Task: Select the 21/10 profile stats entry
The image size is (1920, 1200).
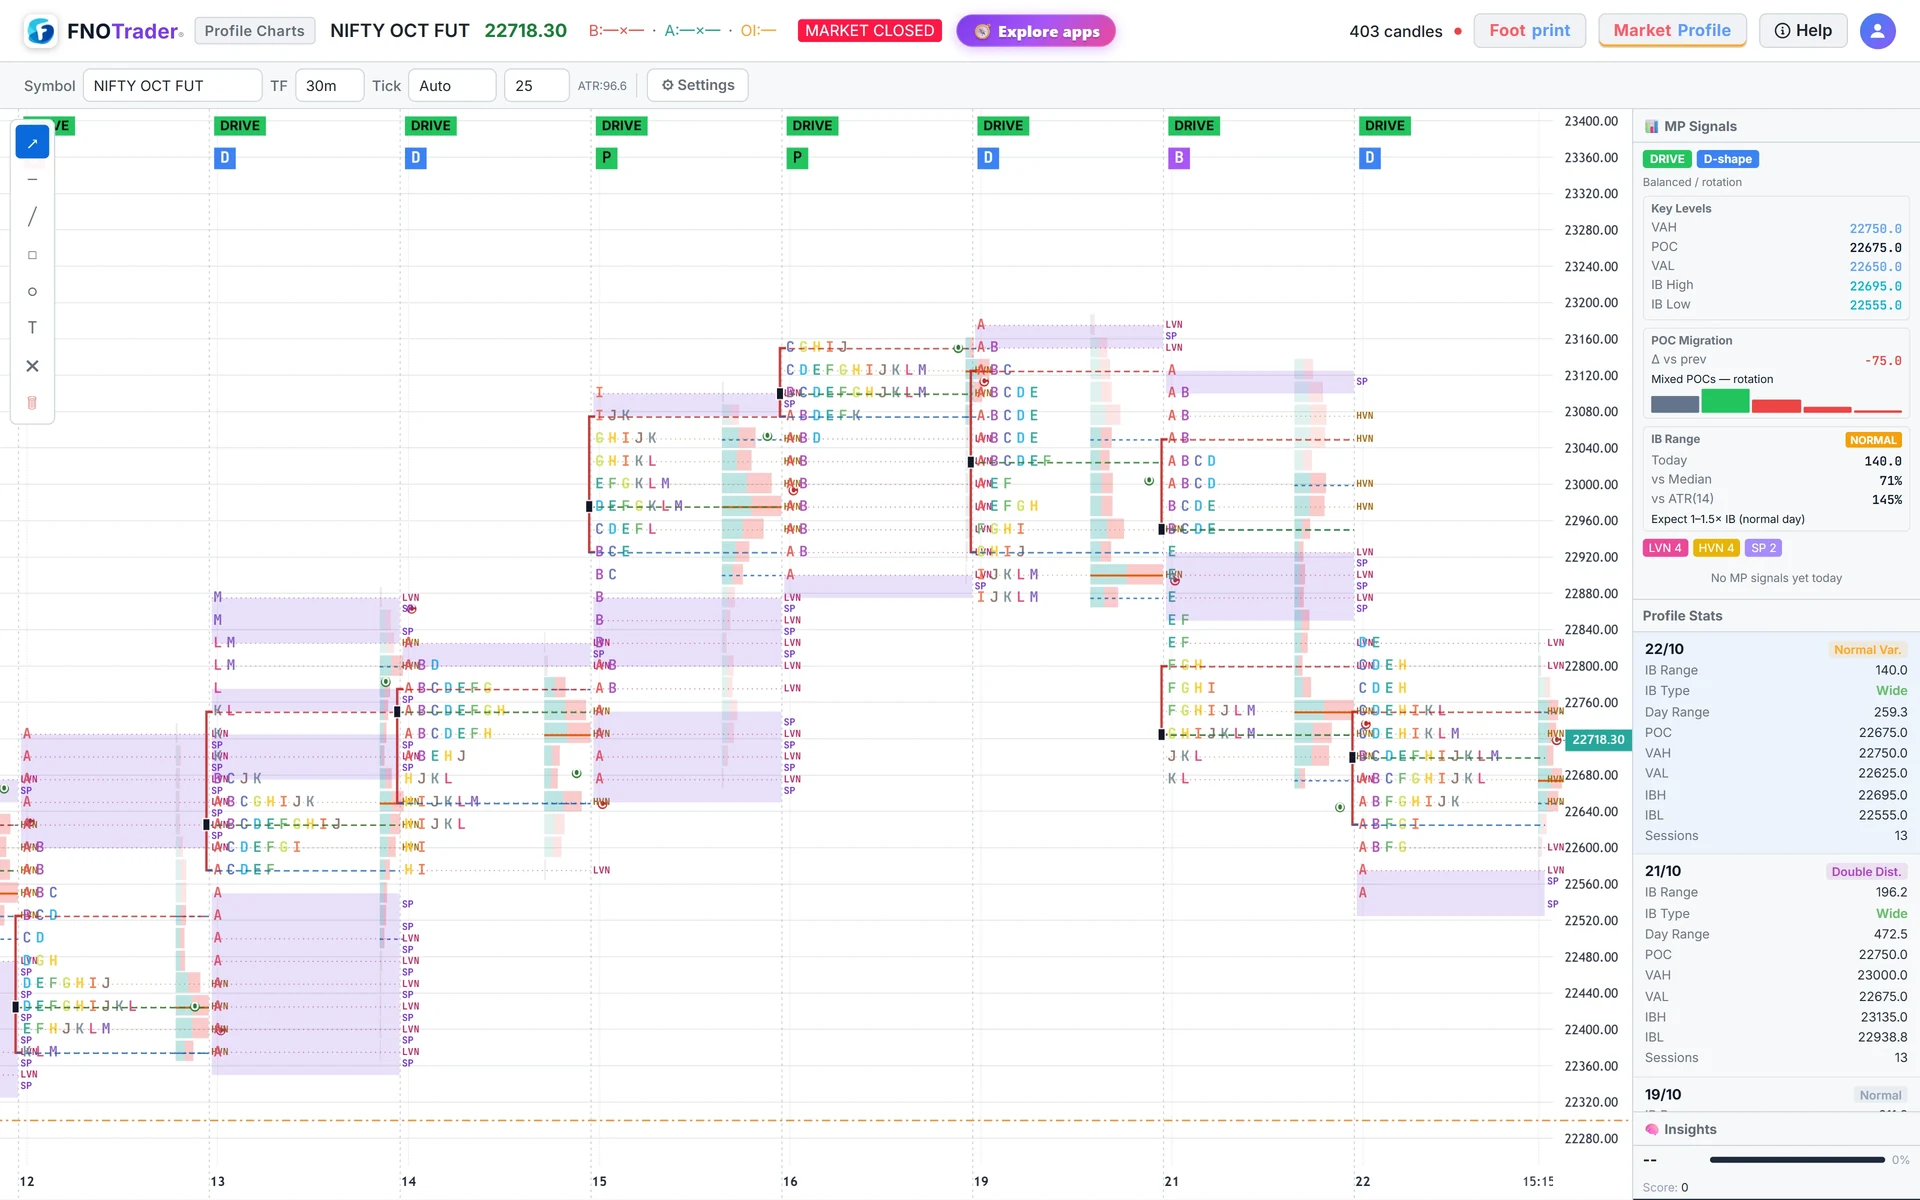Action: 1776,965
